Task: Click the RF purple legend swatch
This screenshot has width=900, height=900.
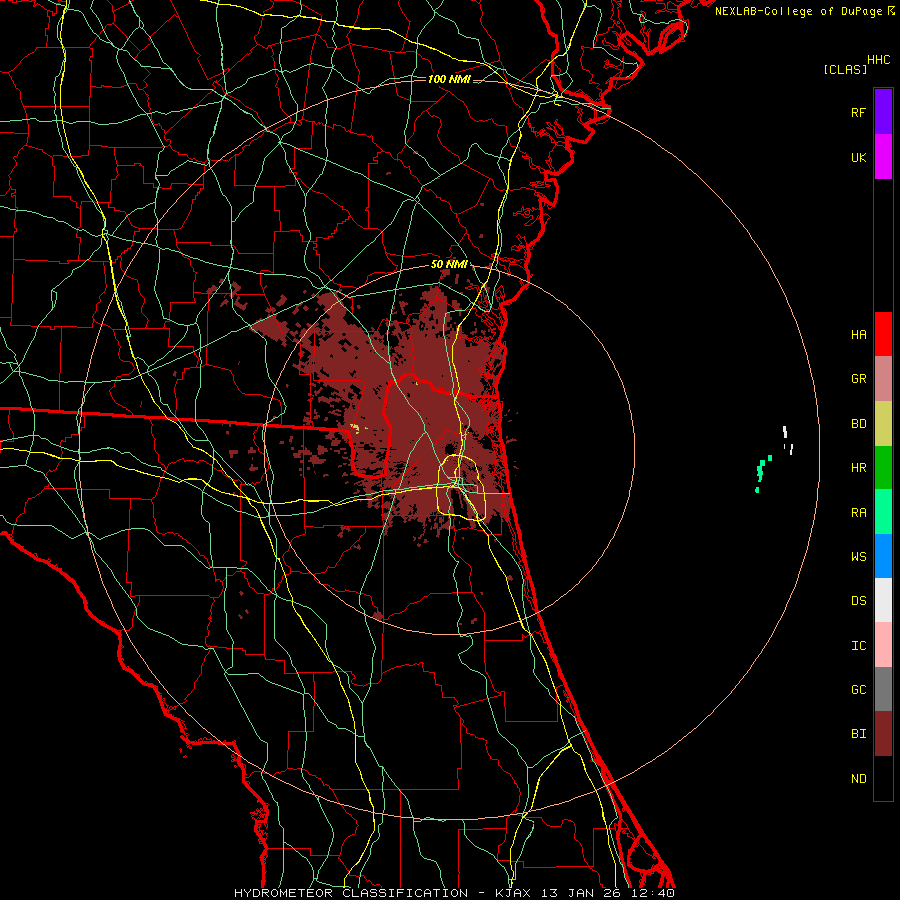Action: pos(883,112)
